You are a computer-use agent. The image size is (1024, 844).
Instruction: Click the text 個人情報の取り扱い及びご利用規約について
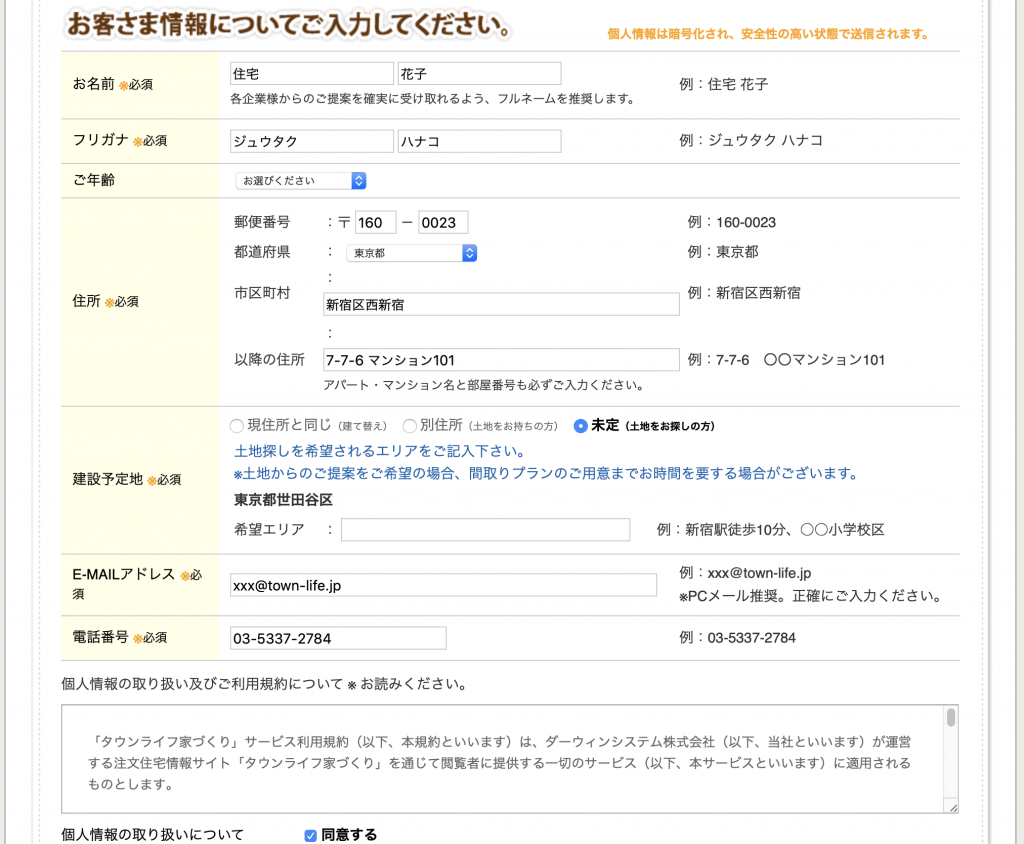[202, 684]
